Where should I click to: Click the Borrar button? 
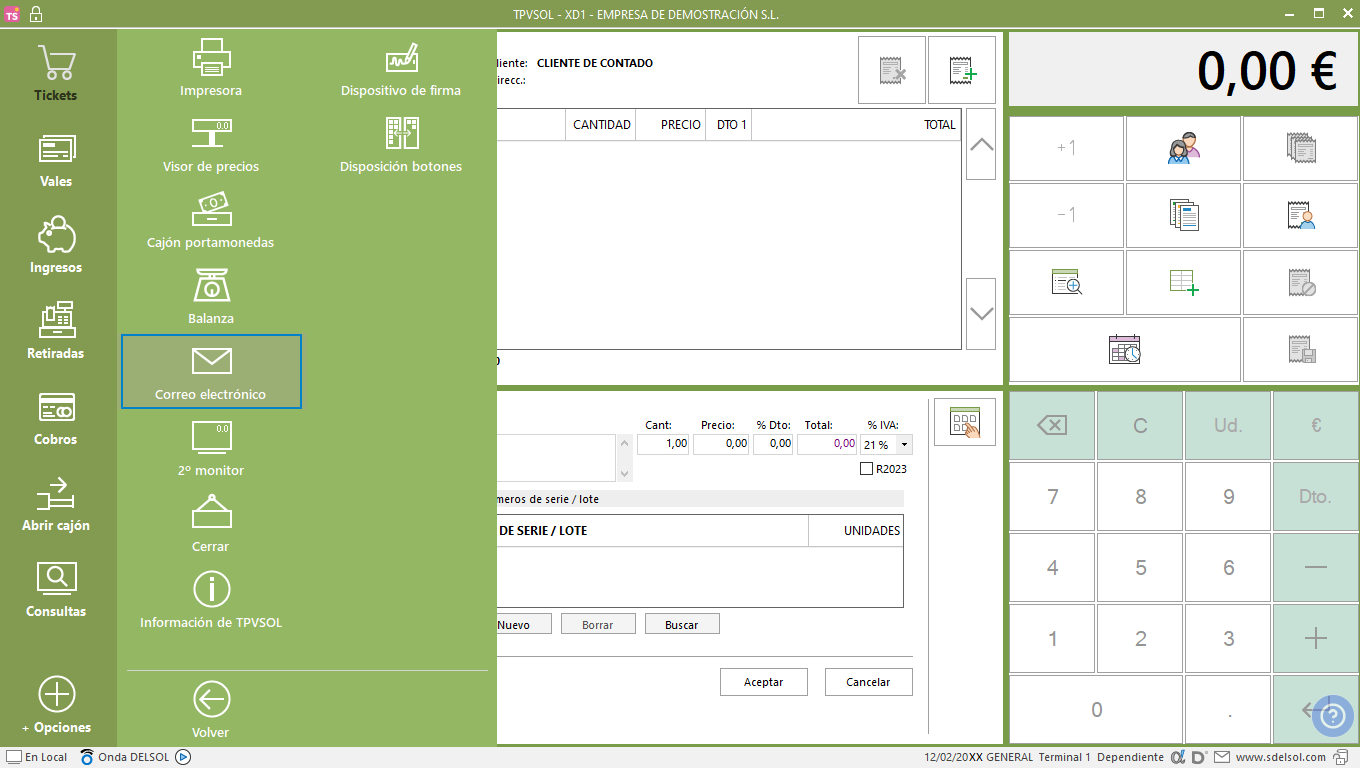pos(598,624)
